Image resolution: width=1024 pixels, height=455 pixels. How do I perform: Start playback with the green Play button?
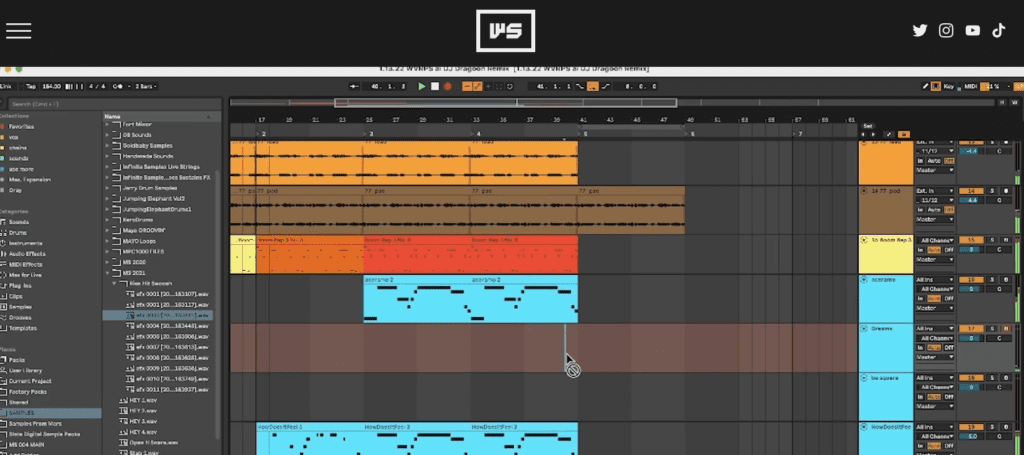pyautogui.click(x=422, y=86)
